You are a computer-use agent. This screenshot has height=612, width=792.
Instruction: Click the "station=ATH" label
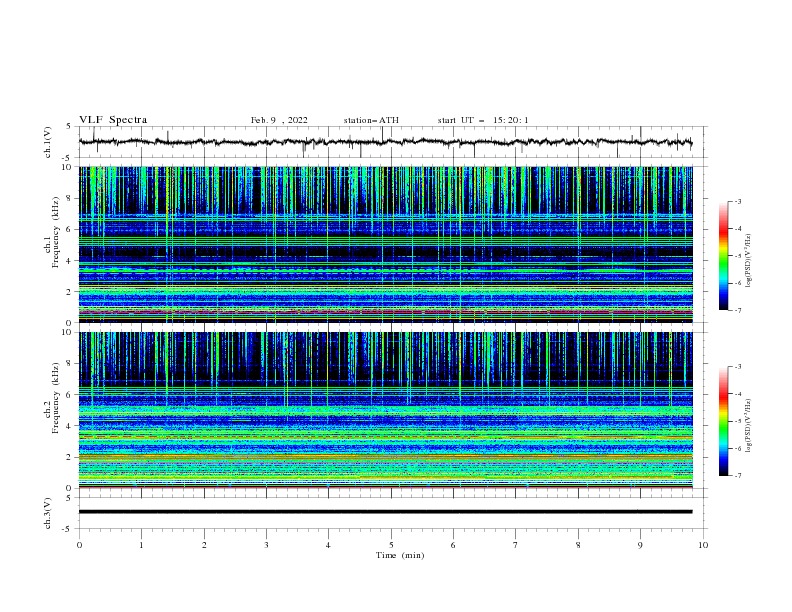(x=371, y=120)
